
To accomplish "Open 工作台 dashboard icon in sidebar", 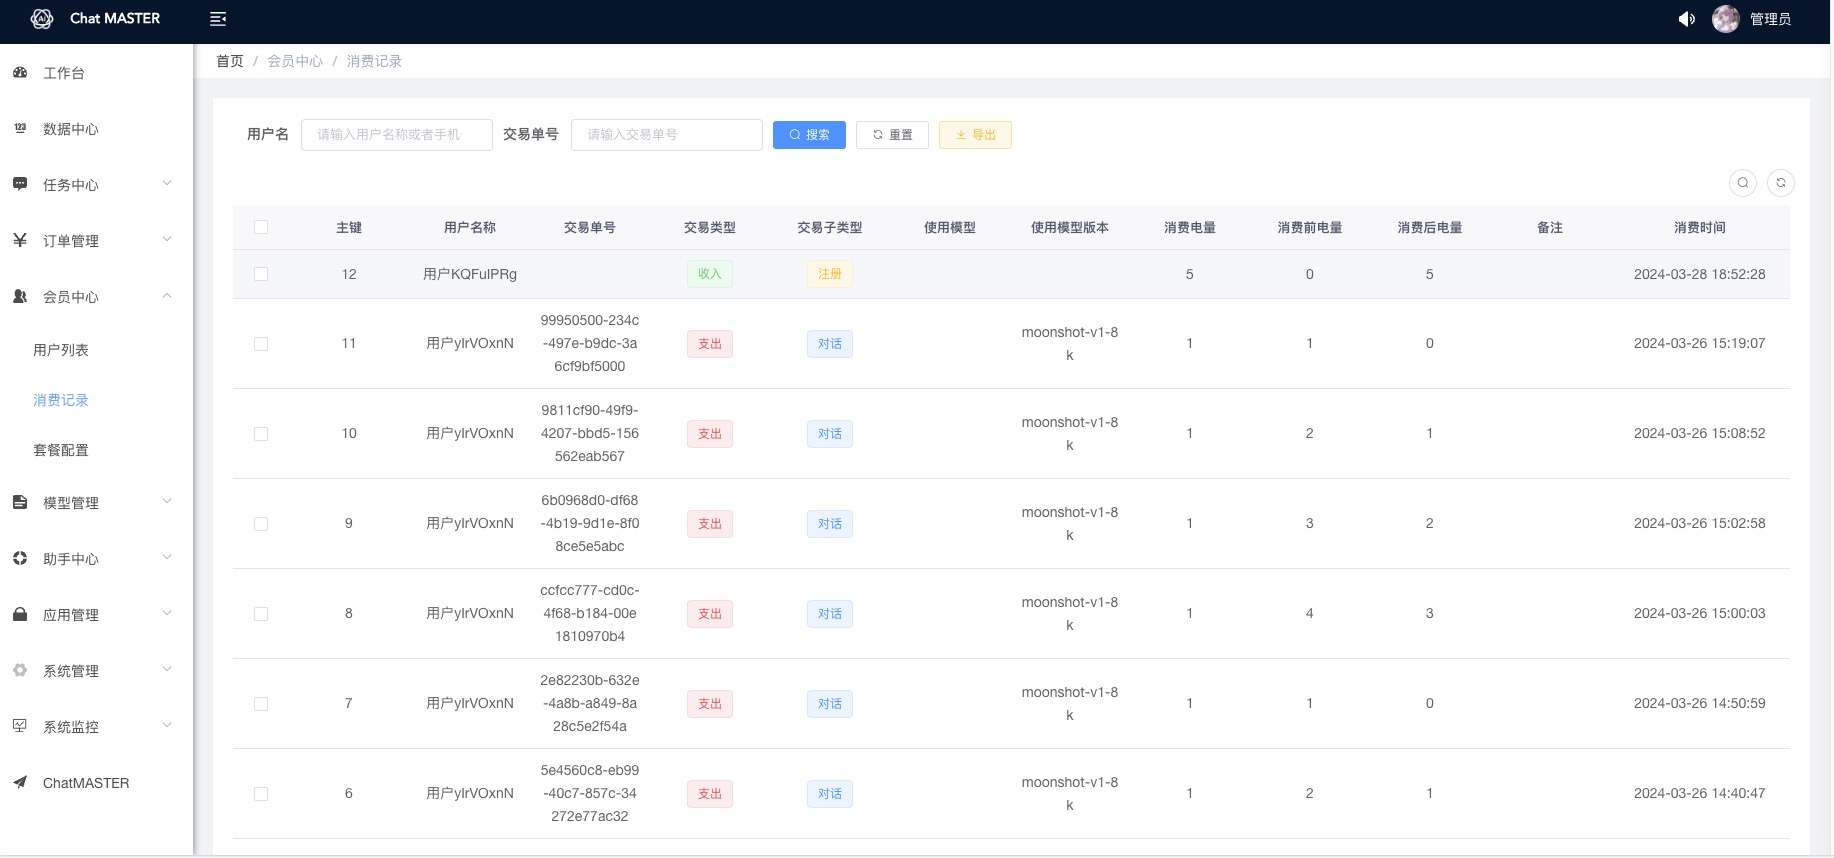I will click(x=20, y=73).
